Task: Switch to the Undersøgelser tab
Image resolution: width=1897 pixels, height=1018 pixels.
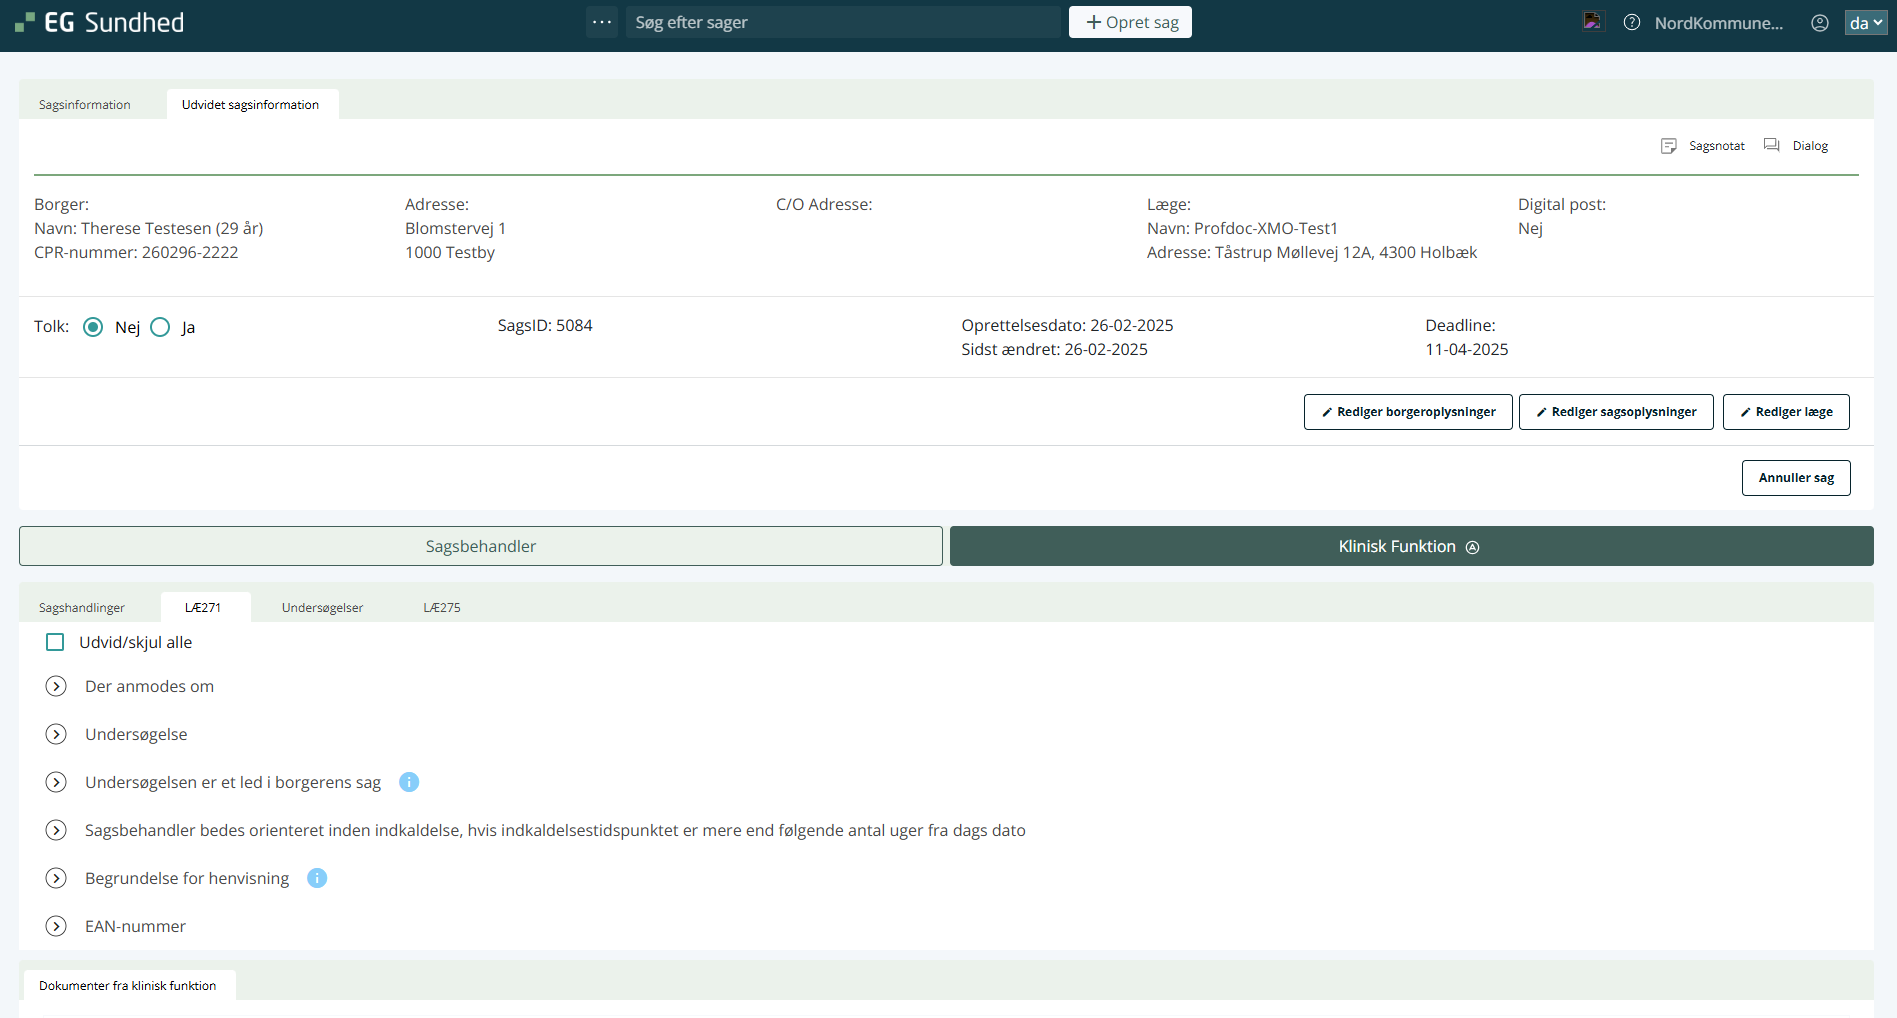Action: [x=322, y=607]
